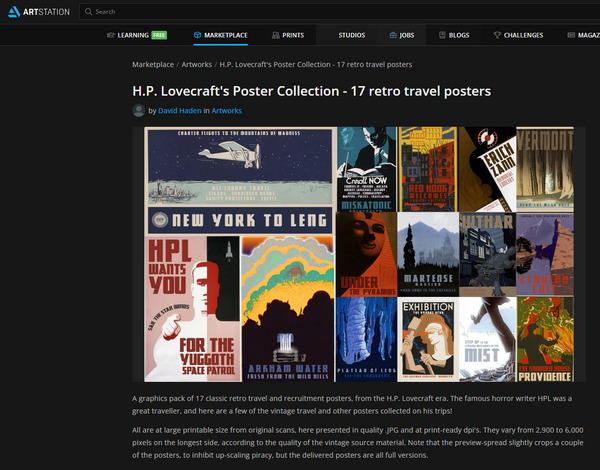Click the Blogs icon in navigation
Viewport: 600px width, 470px height.
tap(442, 35)
